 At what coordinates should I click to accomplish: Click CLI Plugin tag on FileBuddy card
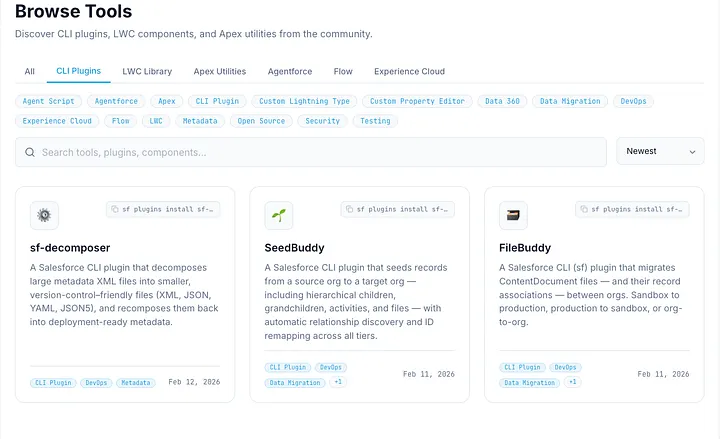523,367
